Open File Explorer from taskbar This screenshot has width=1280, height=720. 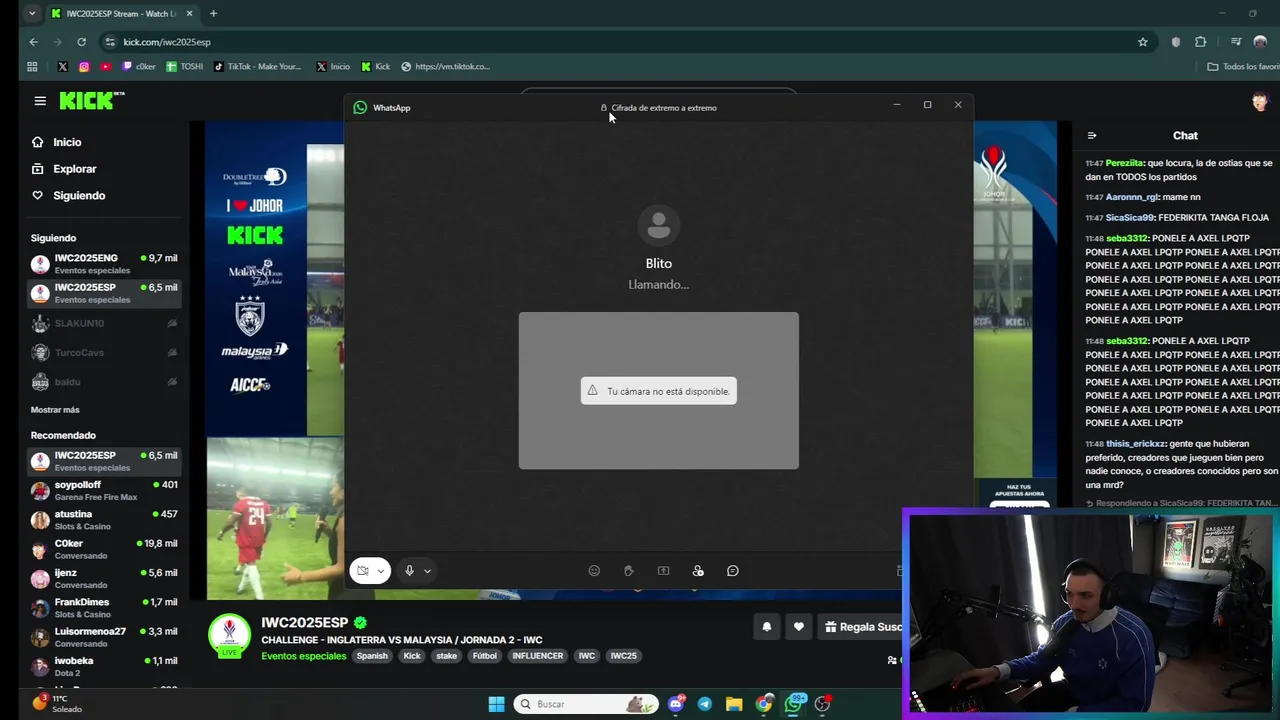[x=734, y=704]
